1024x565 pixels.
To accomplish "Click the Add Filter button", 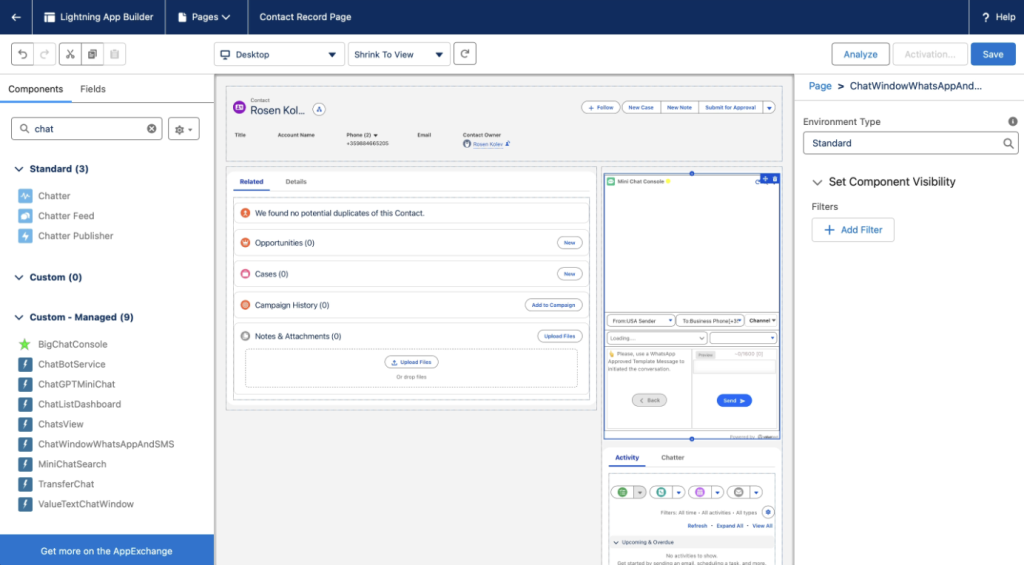I will 853,230.
